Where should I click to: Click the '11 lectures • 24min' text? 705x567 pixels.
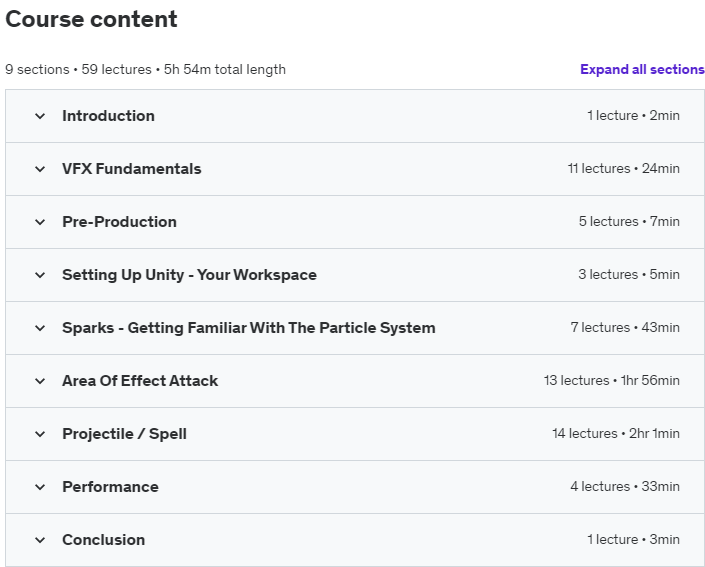(x=623, y=169)
